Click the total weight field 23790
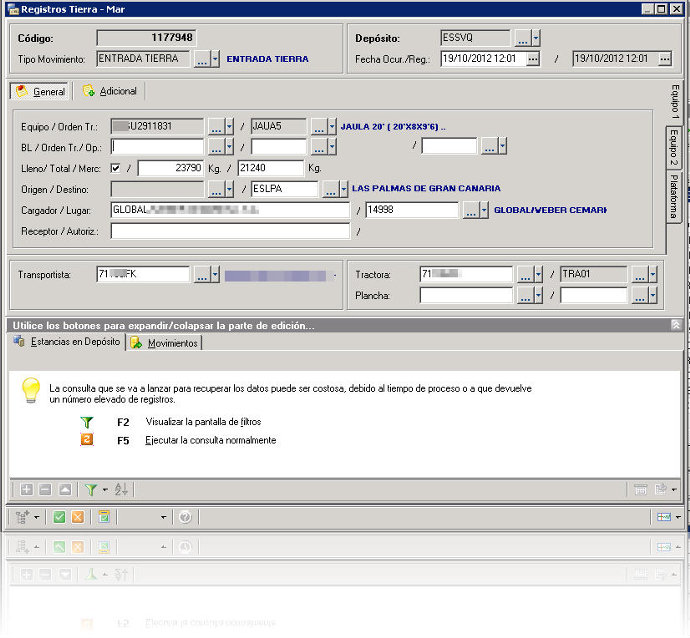Viewport: 690px width, 638px height. pos(171,168)
